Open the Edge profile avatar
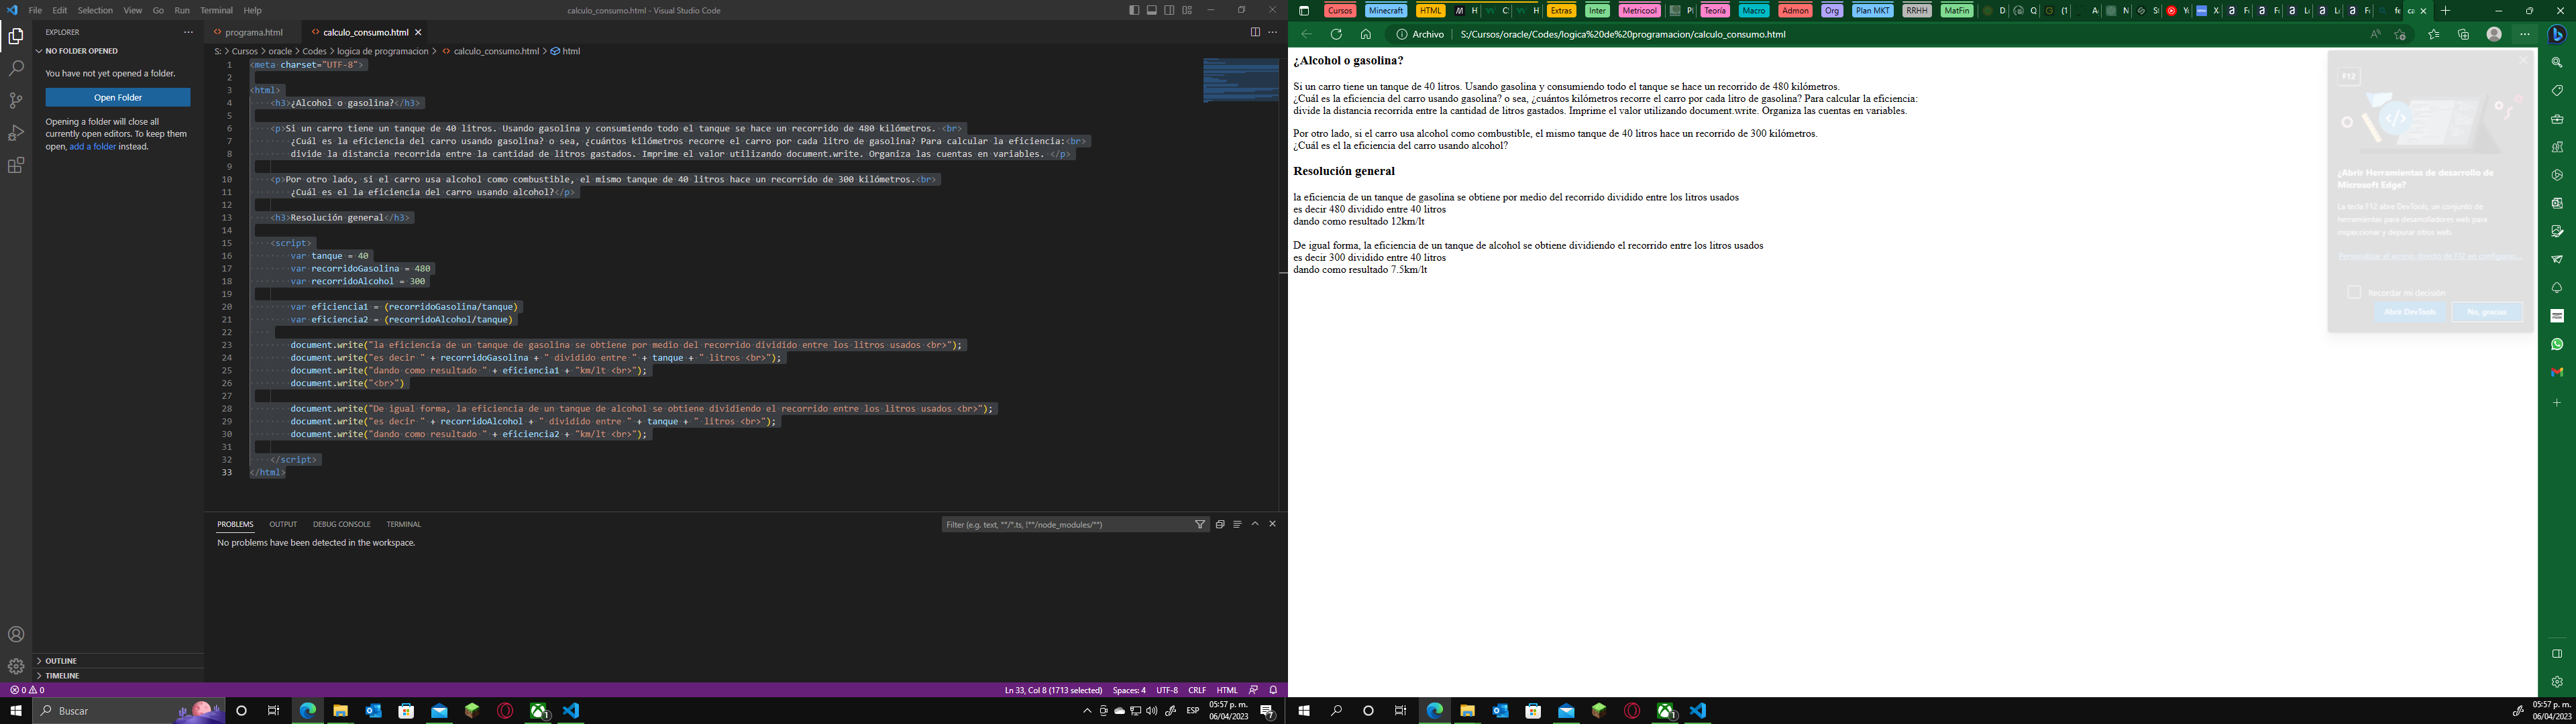Image resolution: width=2576 pixels, height=724 pixels. 2494,34
